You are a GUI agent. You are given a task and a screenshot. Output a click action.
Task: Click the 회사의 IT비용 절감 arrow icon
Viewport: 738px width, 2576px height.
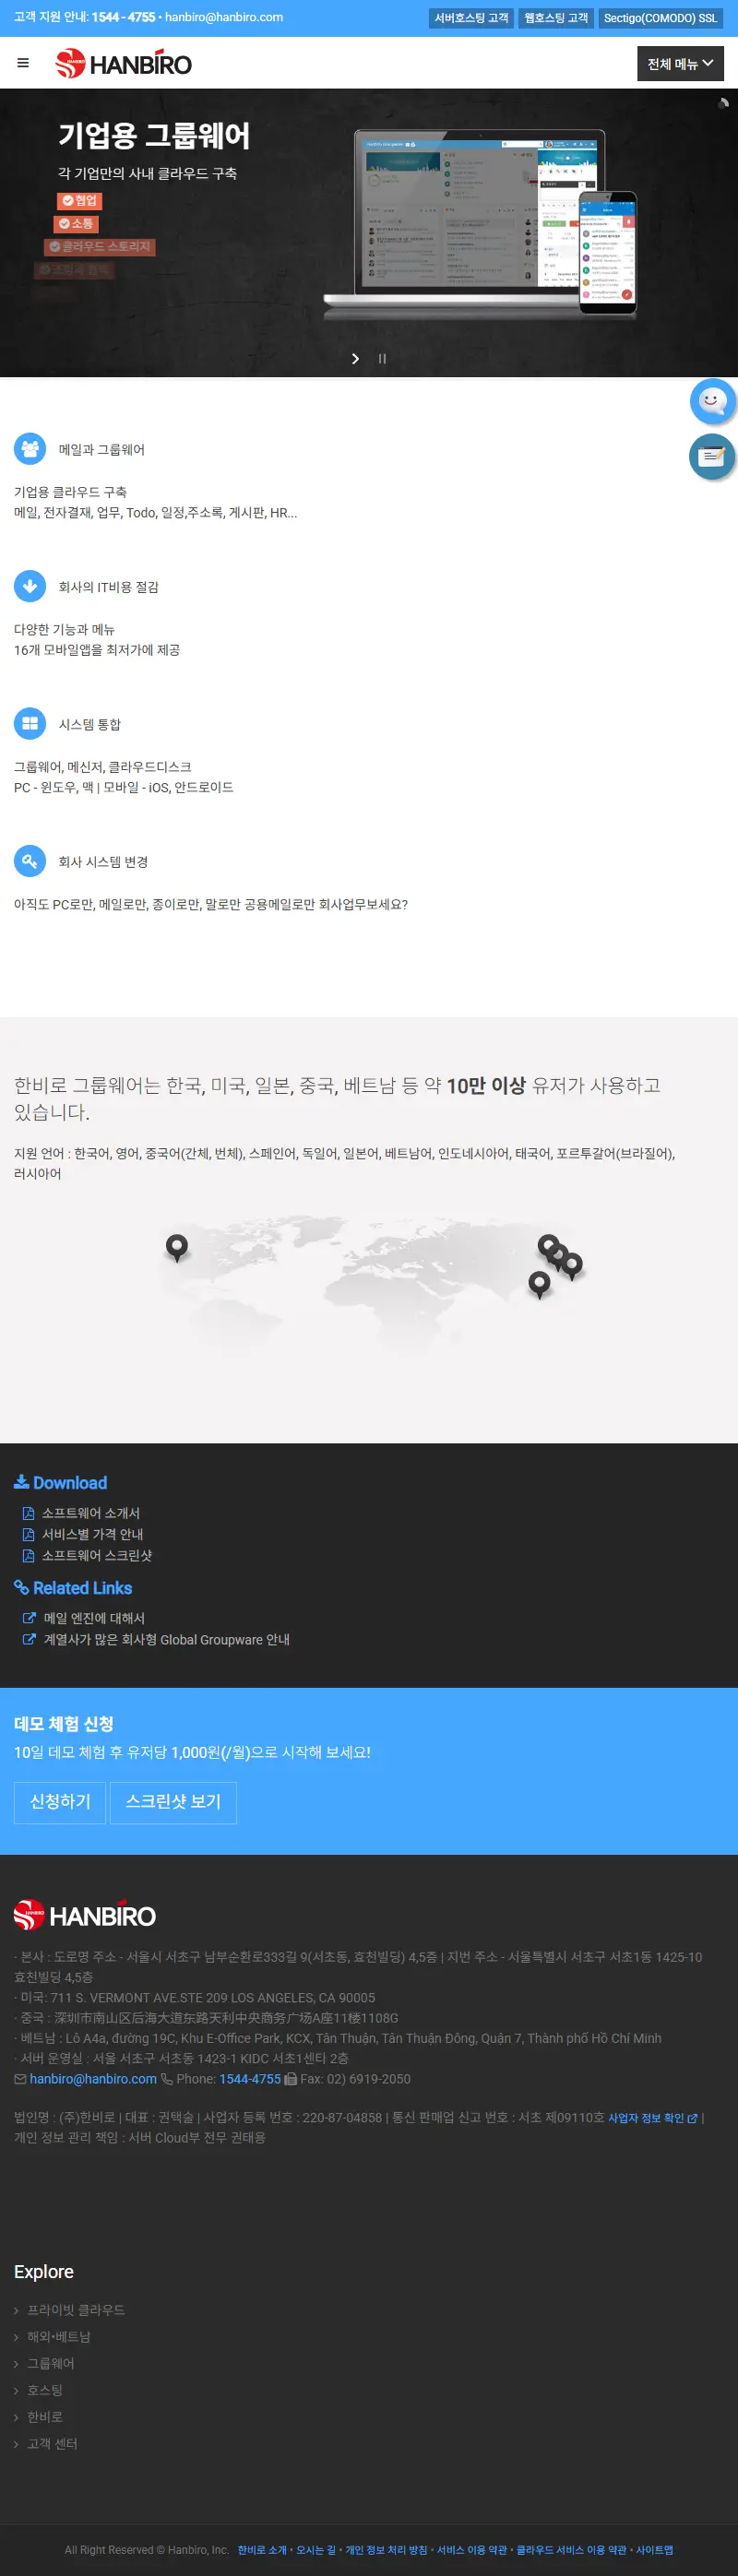tap(30, 586)
